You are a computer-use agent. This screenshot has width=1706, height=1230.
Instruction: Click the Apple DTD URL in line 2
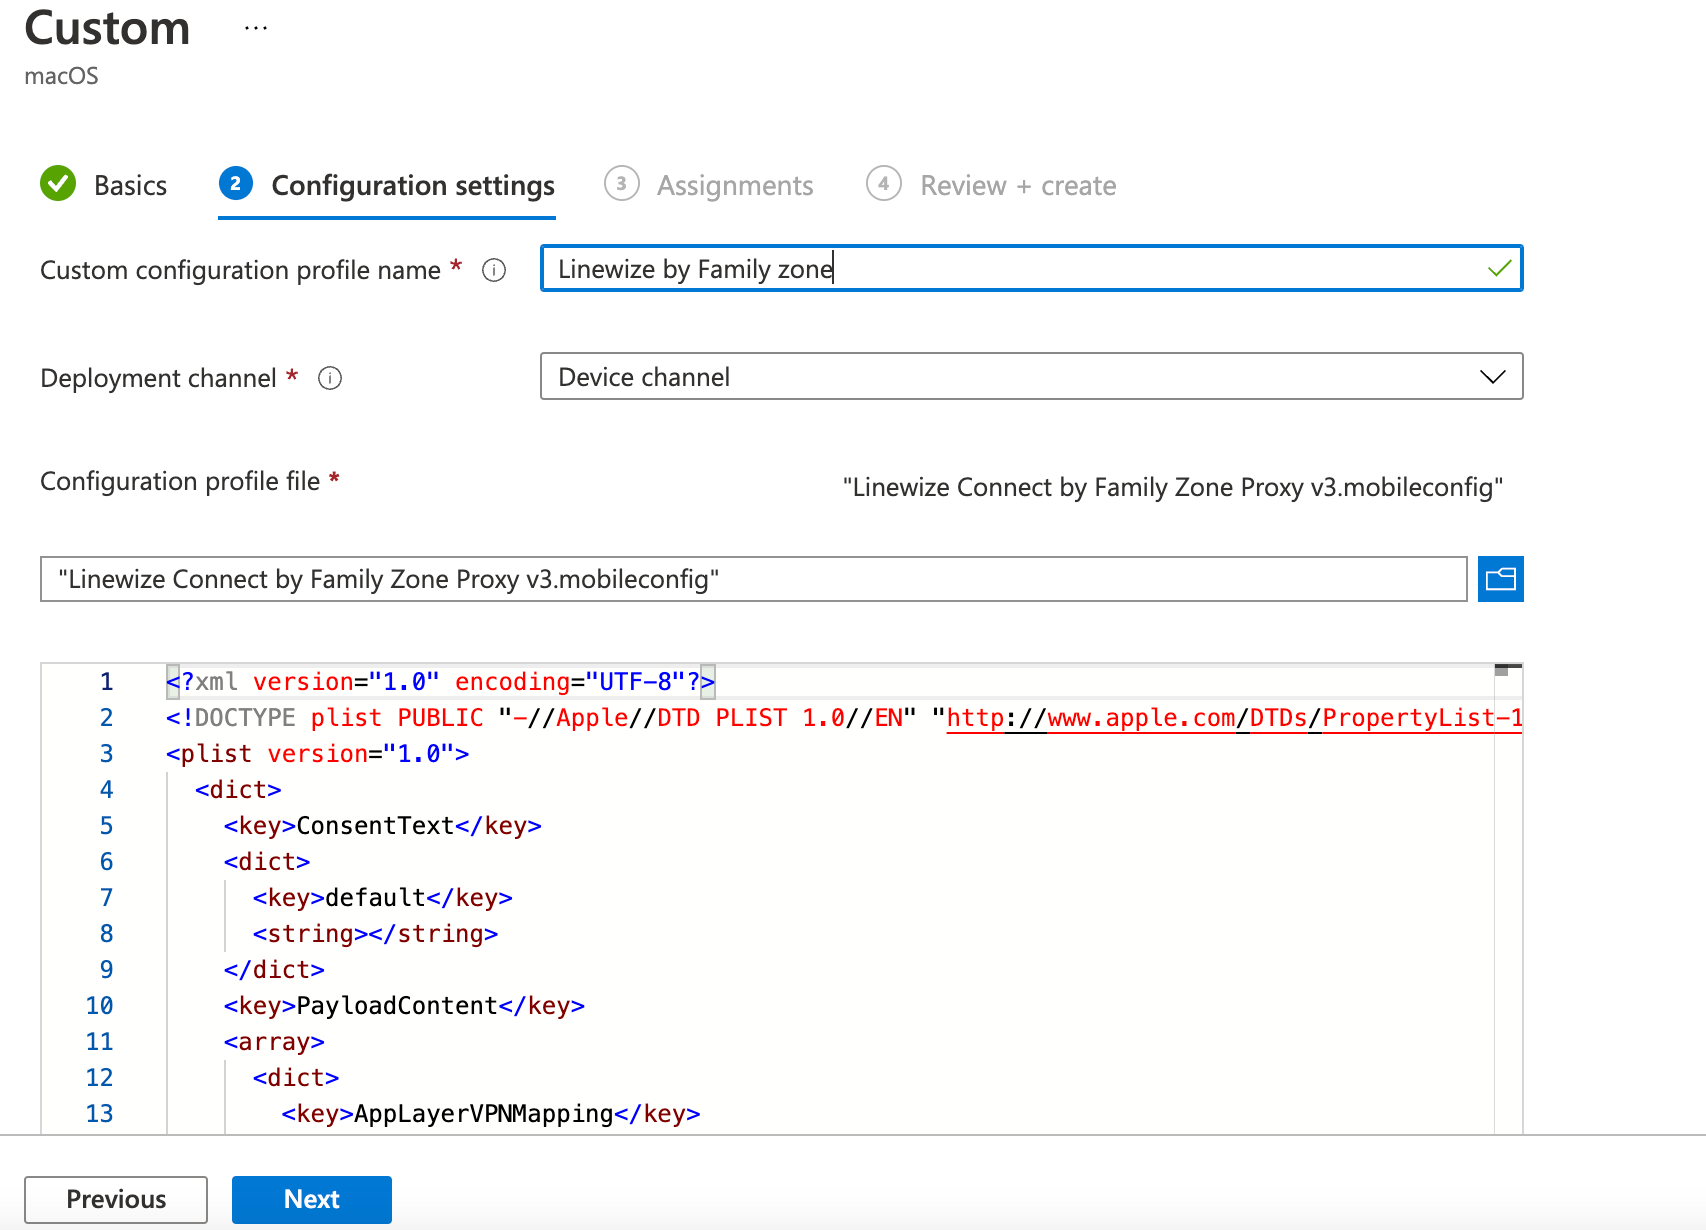(x=1234, y=718)
